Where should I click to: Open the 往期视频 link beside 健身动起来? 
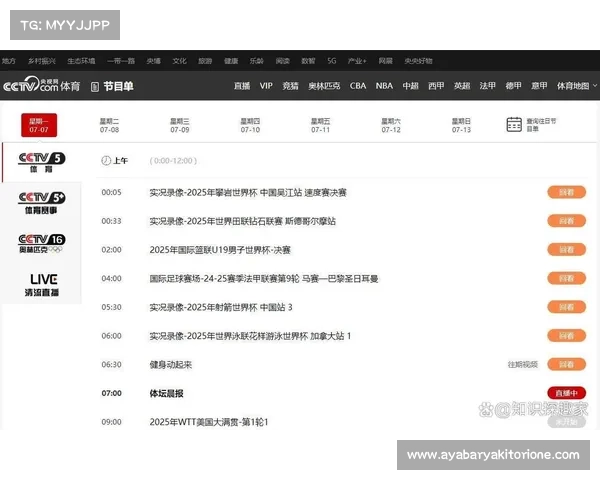[523, 364]
